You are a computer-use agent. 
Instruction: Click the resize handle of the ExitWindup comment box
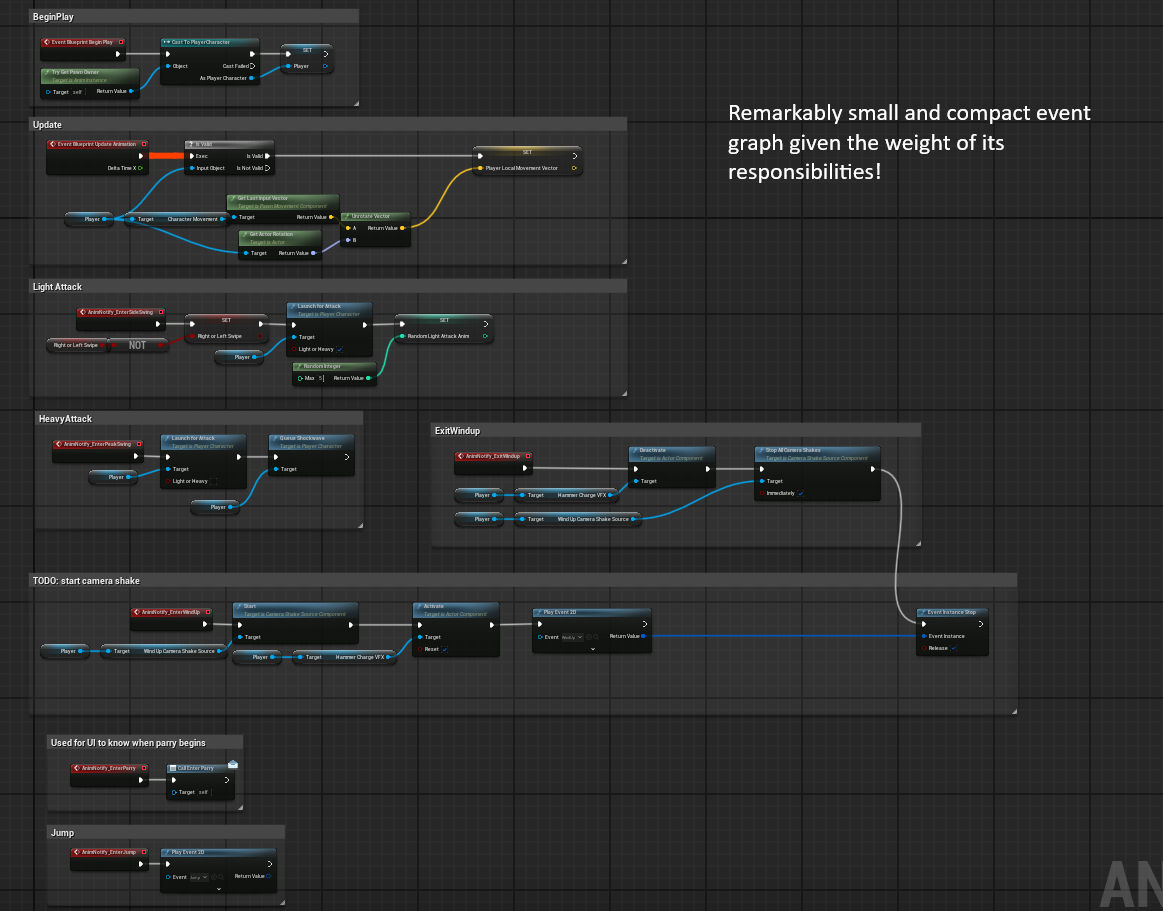coord(917,544)
